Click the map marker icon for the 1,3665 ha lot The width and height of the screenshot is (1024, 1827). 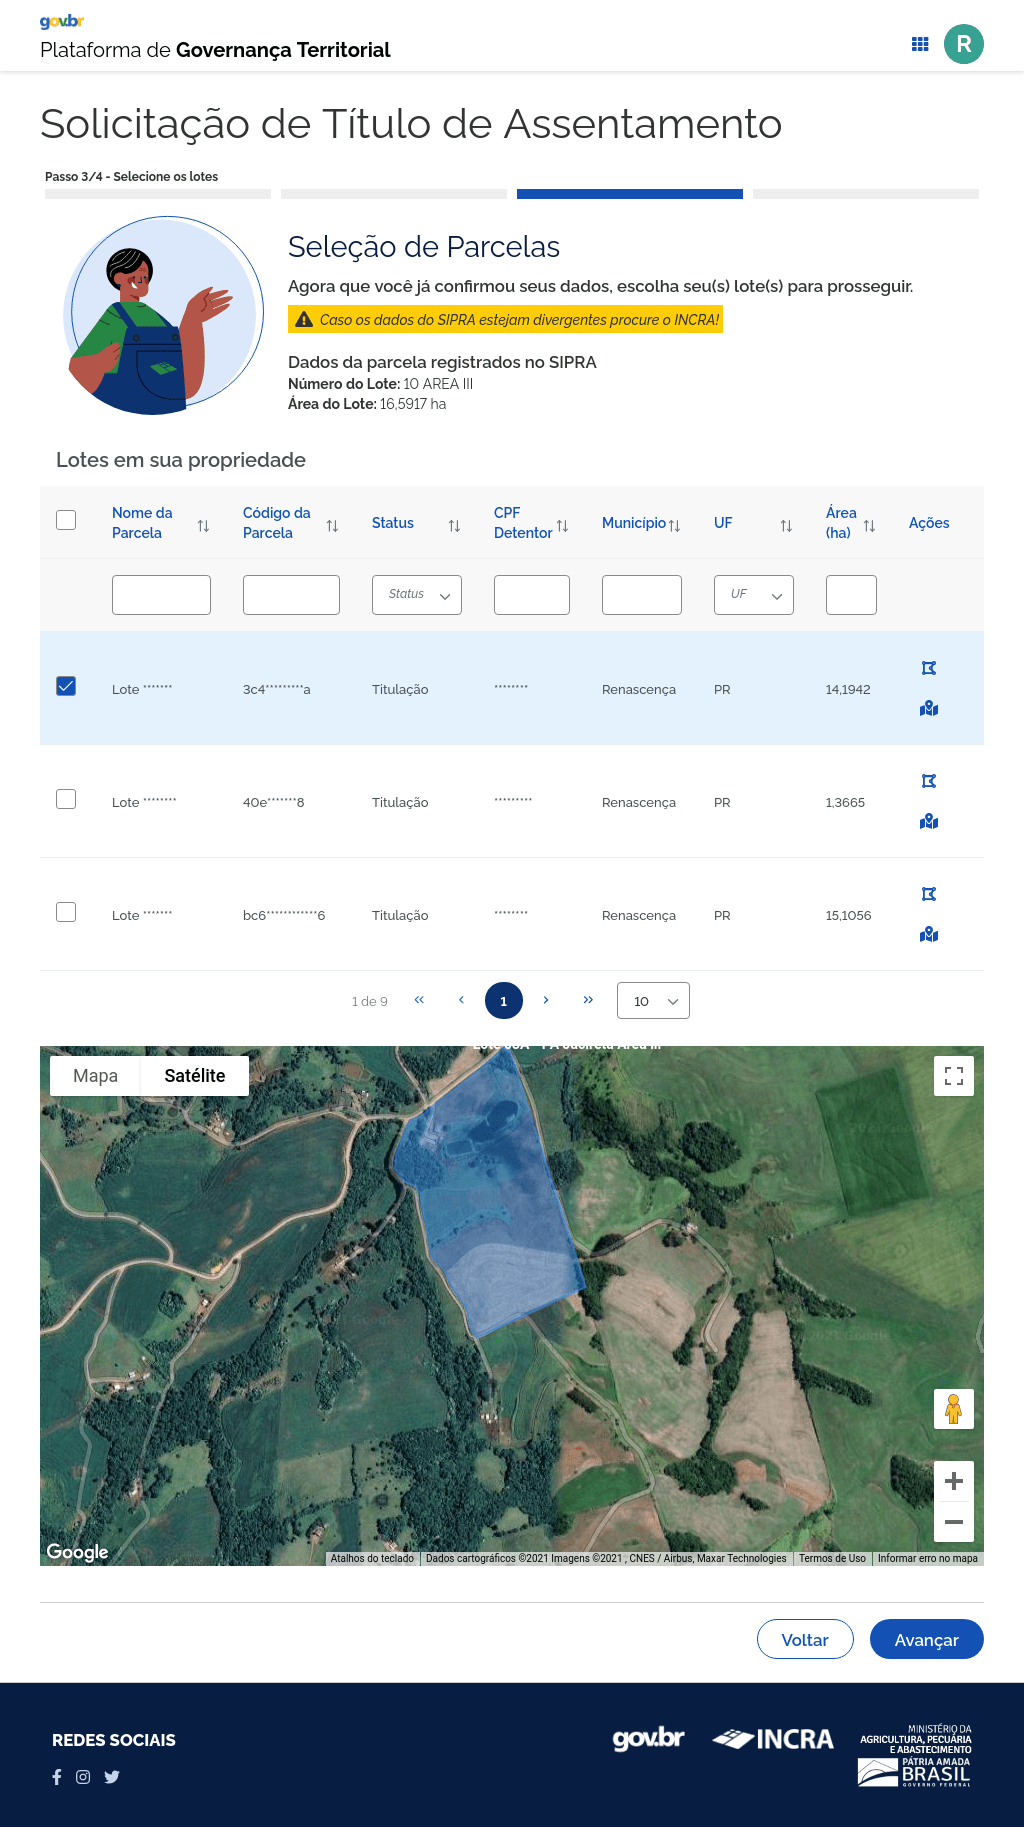(x=929, y=822)
